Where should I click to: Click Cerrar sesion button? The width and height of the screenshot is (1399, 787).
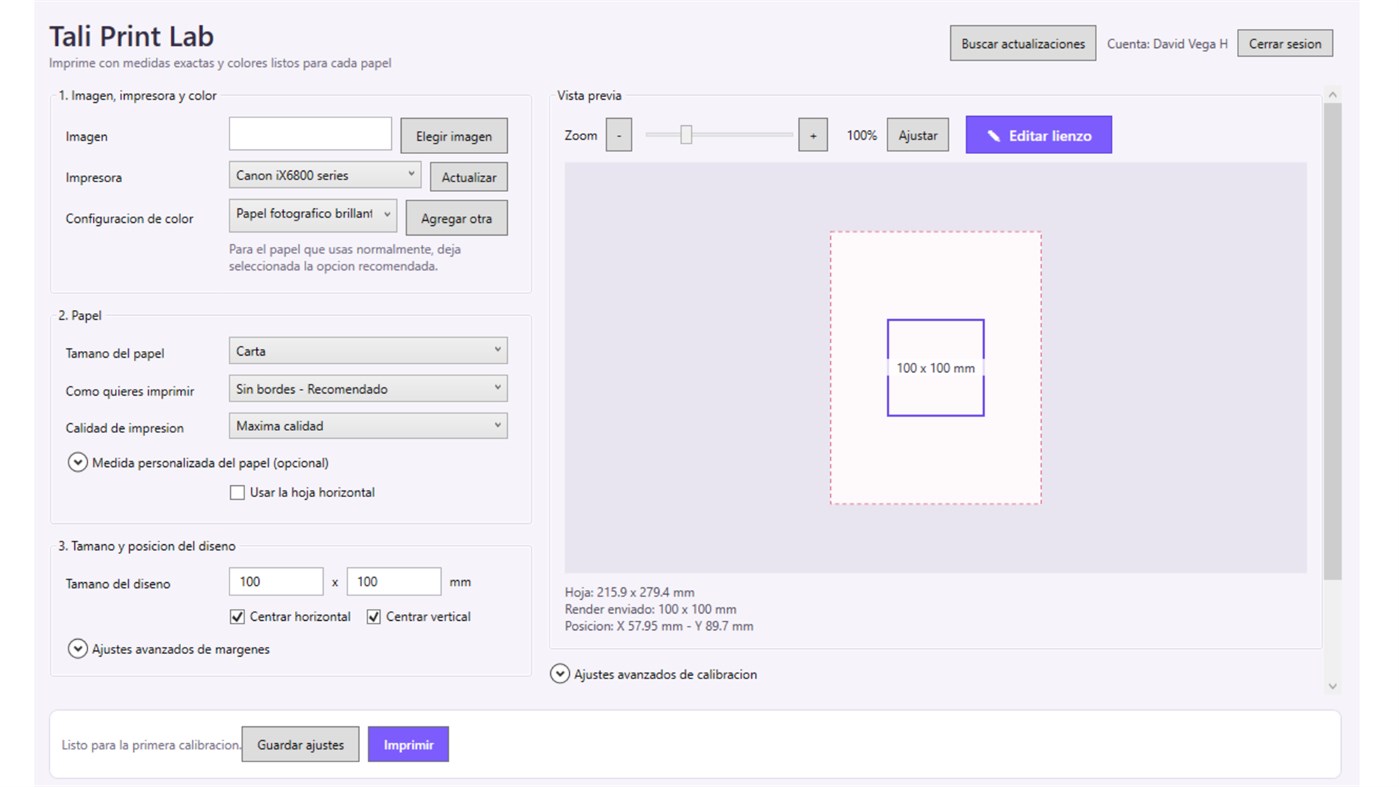1285,44
